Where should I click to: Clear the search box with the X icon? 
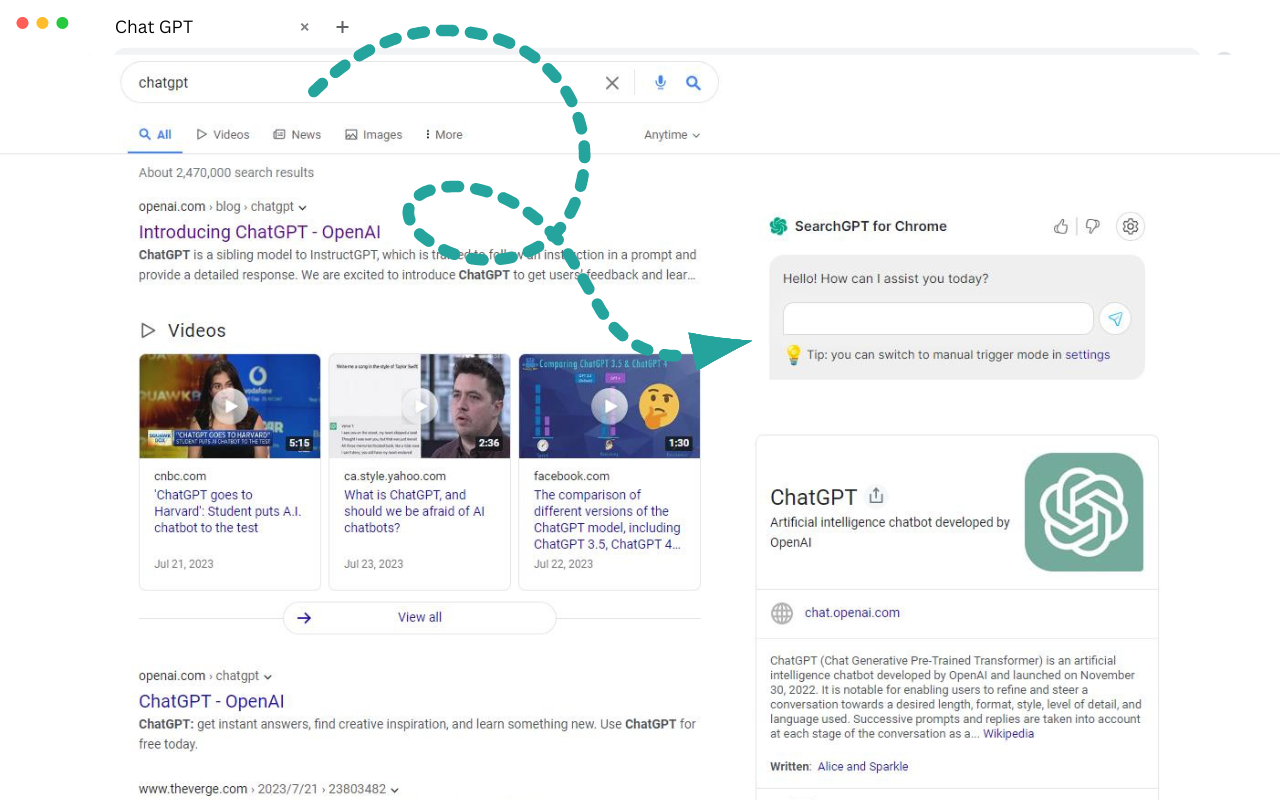coord(612,83)
